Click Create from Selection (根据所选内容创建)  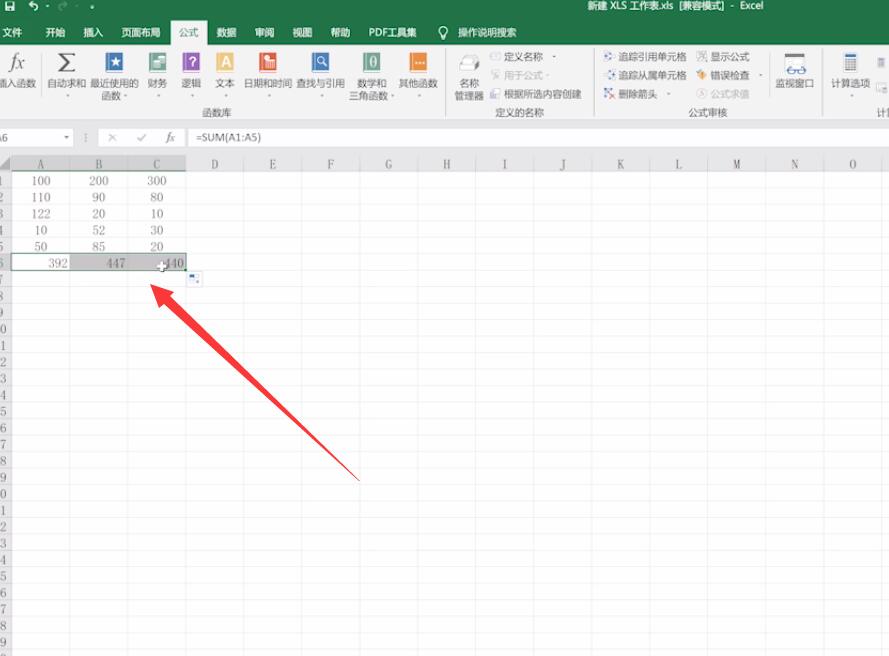536,94
